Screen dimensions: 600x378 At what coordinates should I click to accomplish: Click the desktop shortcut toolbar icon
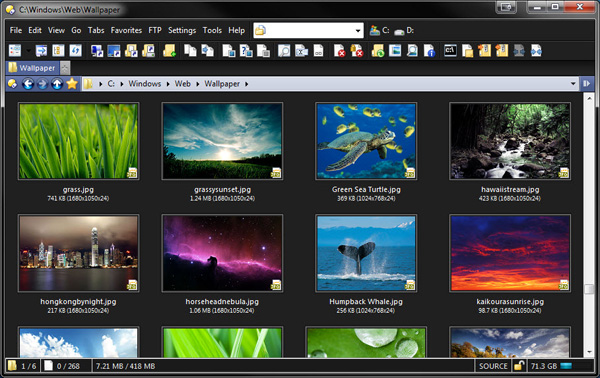point(114,51)
